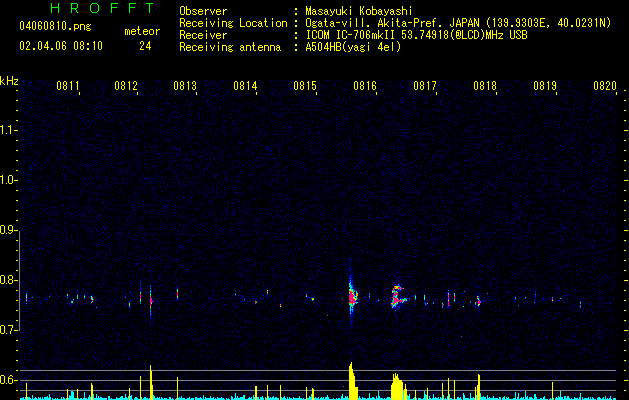Click the 0817 time marker
The width and height of the screenshot is (629, 400).
pos(425,85)
